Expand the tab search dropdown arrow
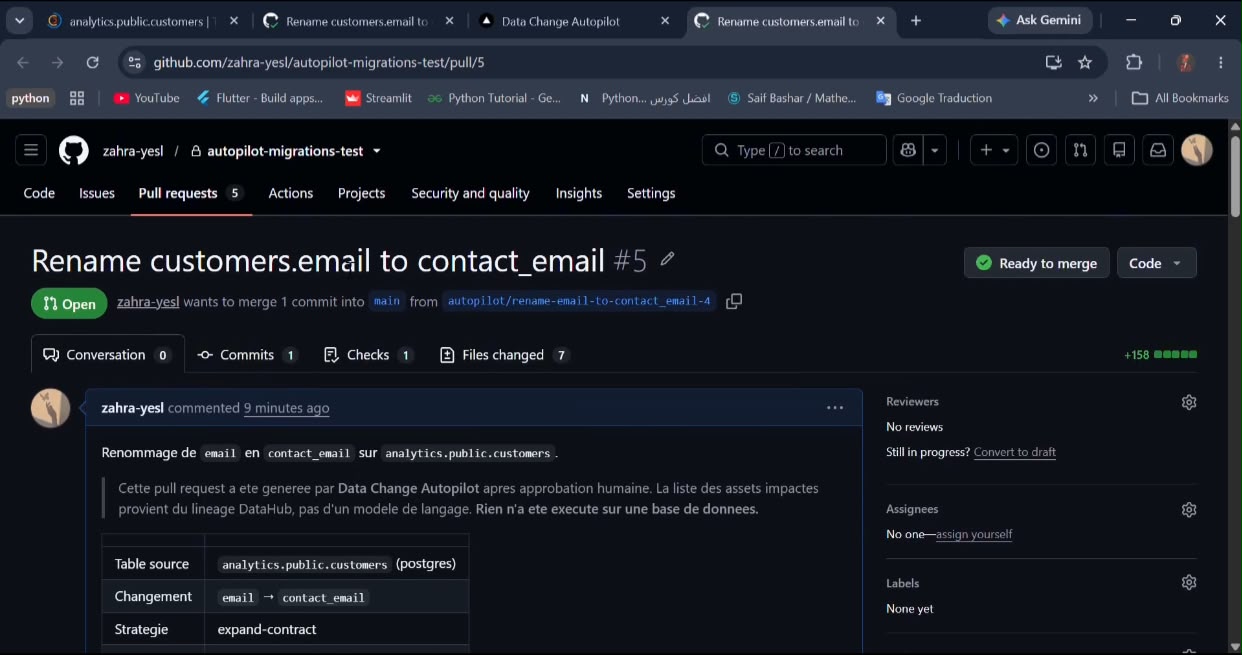Image resolution: width=1242 pixels, height=655 pixels. click(x=19, y=21)
